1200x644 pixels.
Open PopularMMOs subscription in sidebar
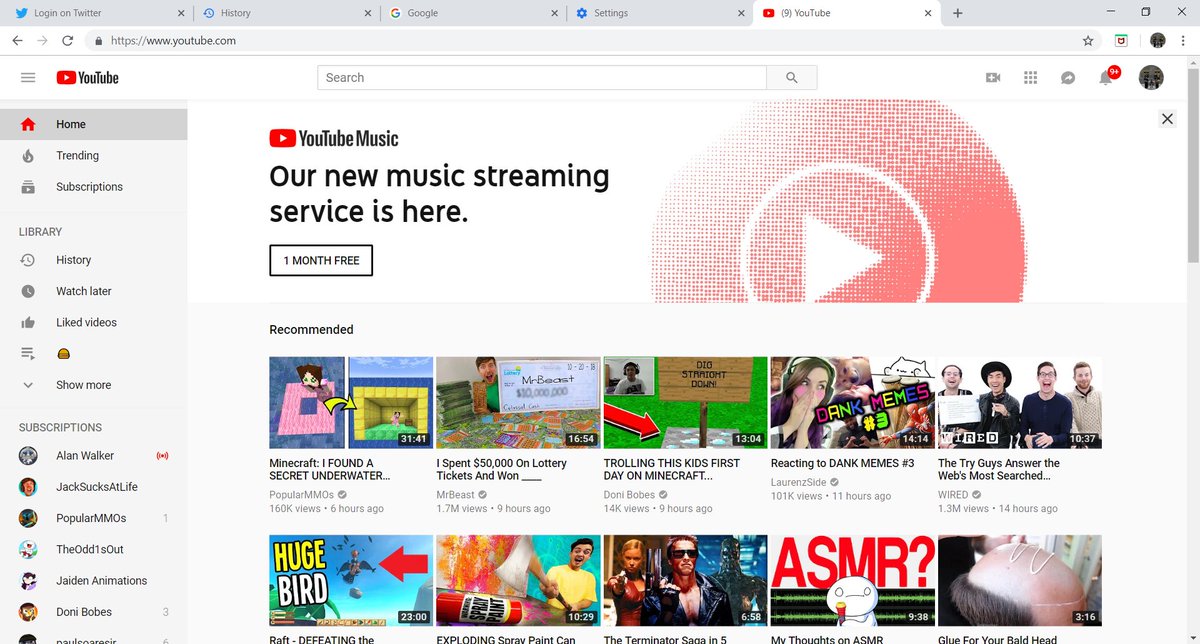tap(93, 518)
